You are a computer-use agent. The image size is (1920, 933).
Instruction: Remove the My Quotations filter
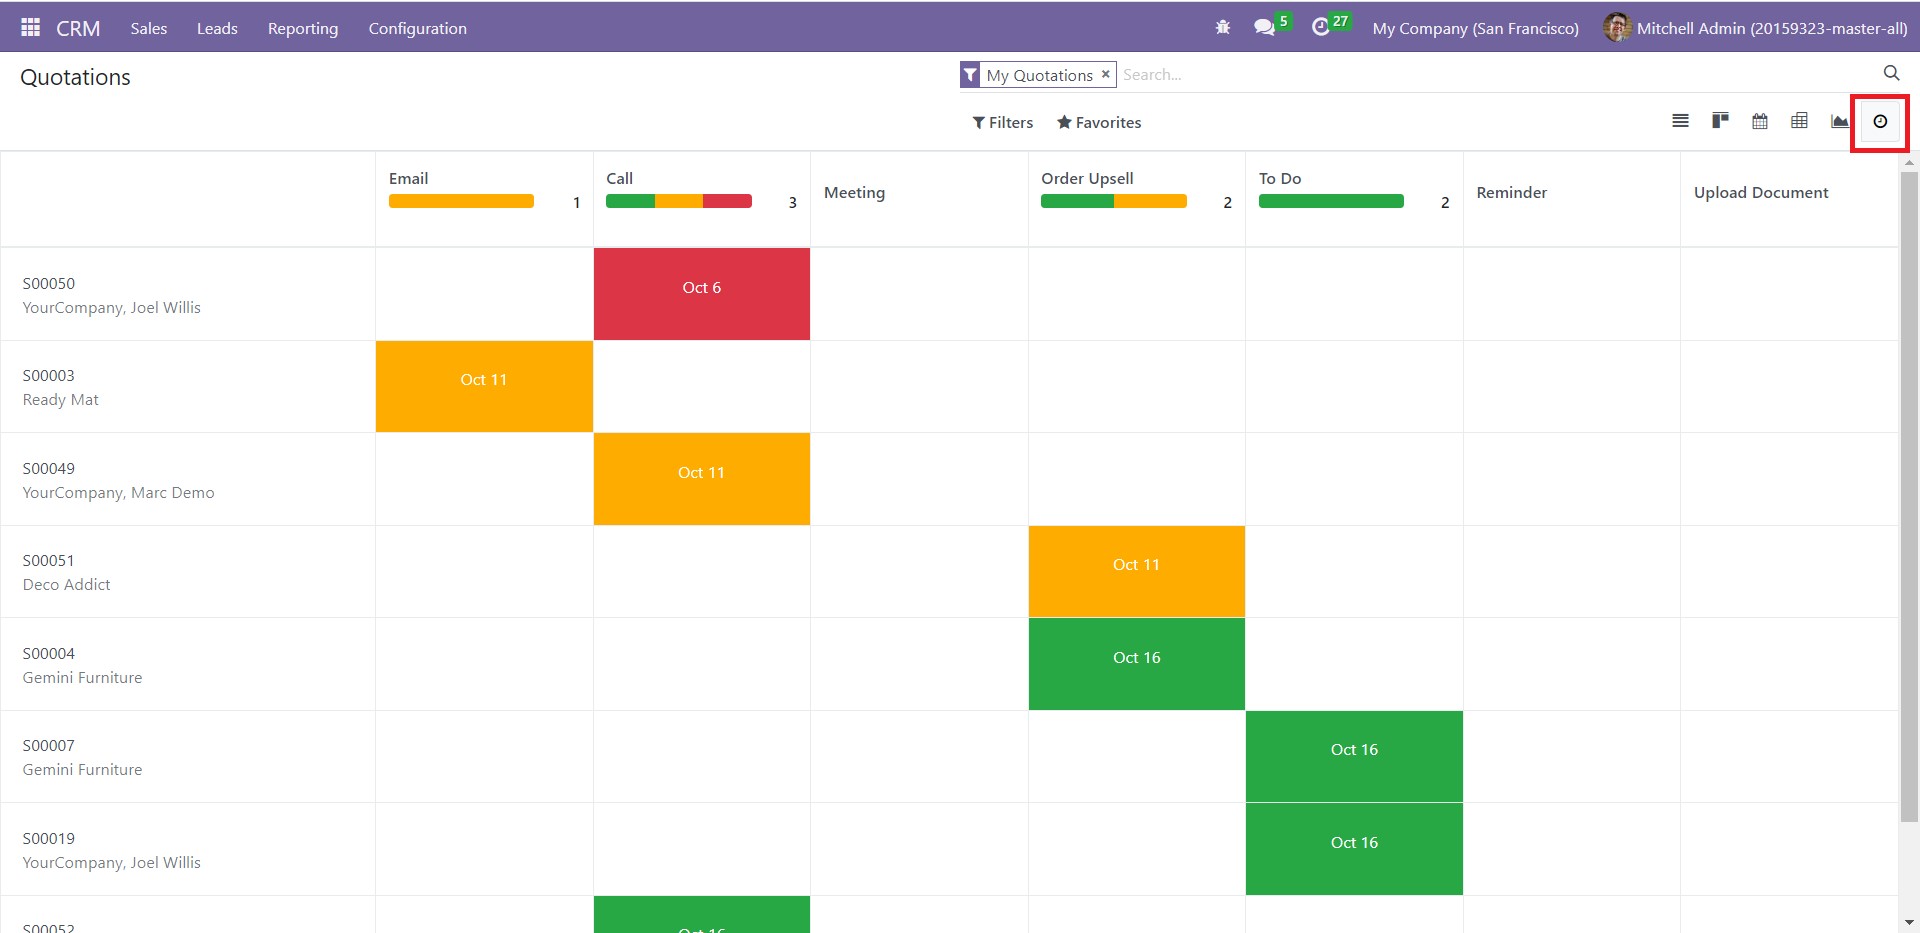(x=1105, y=74)
